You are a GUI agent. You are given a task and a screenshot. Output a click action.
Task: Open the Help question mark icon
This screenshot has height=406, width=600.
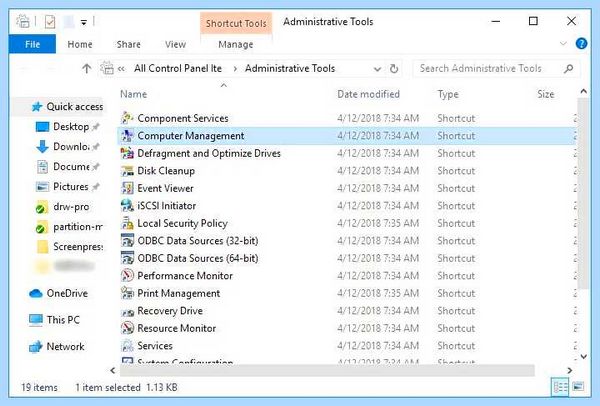pyautogui.click(x=581, y=44)
